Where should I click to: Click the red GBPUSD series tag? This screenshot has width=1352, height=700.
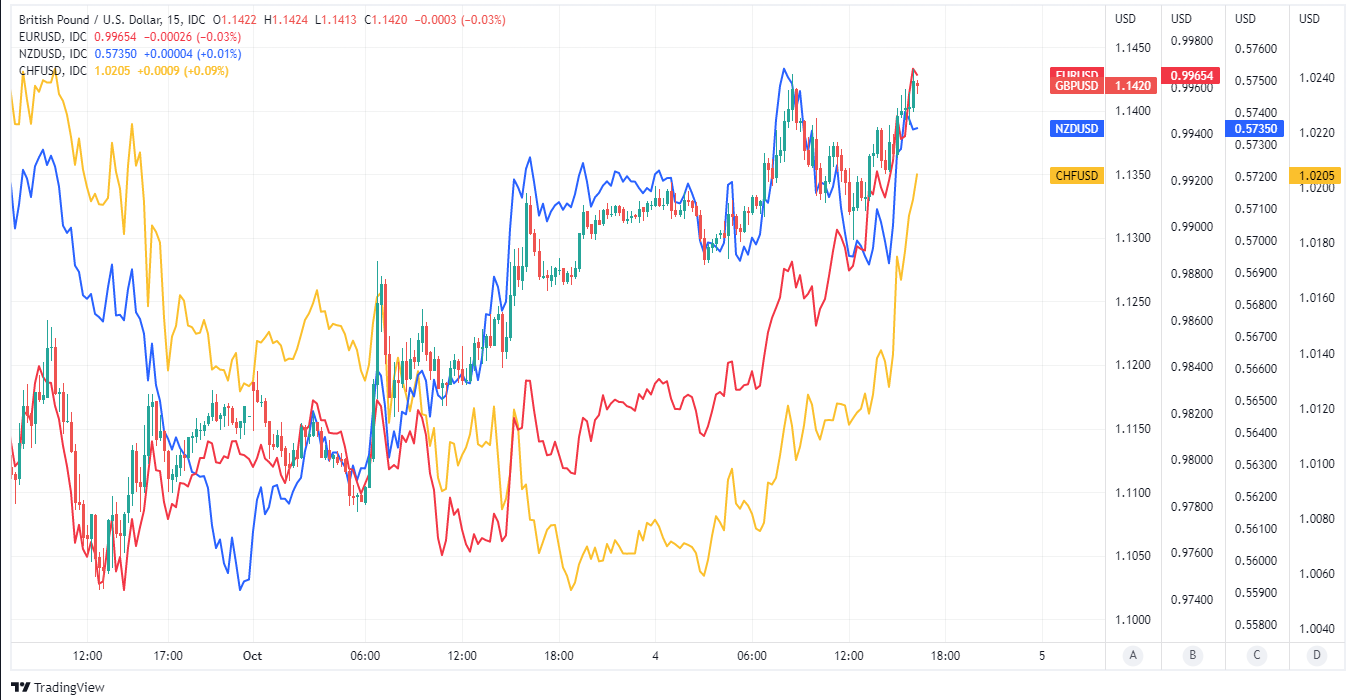pyautogui.click(x=1076, y=86)
